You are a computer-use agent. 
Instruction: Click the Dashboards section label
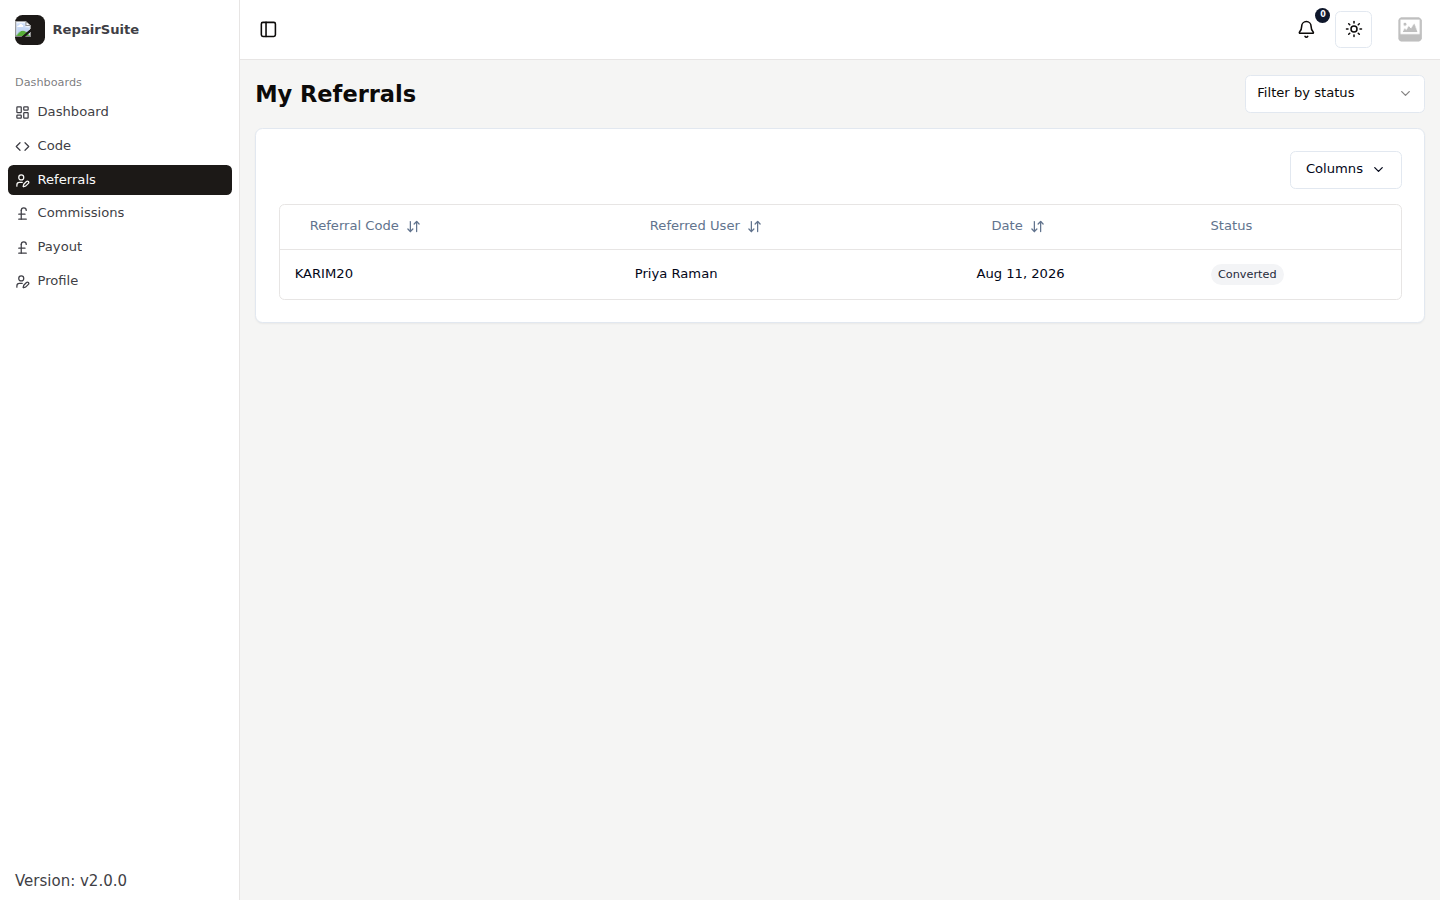pyautogui.click(x=48, y=82)
